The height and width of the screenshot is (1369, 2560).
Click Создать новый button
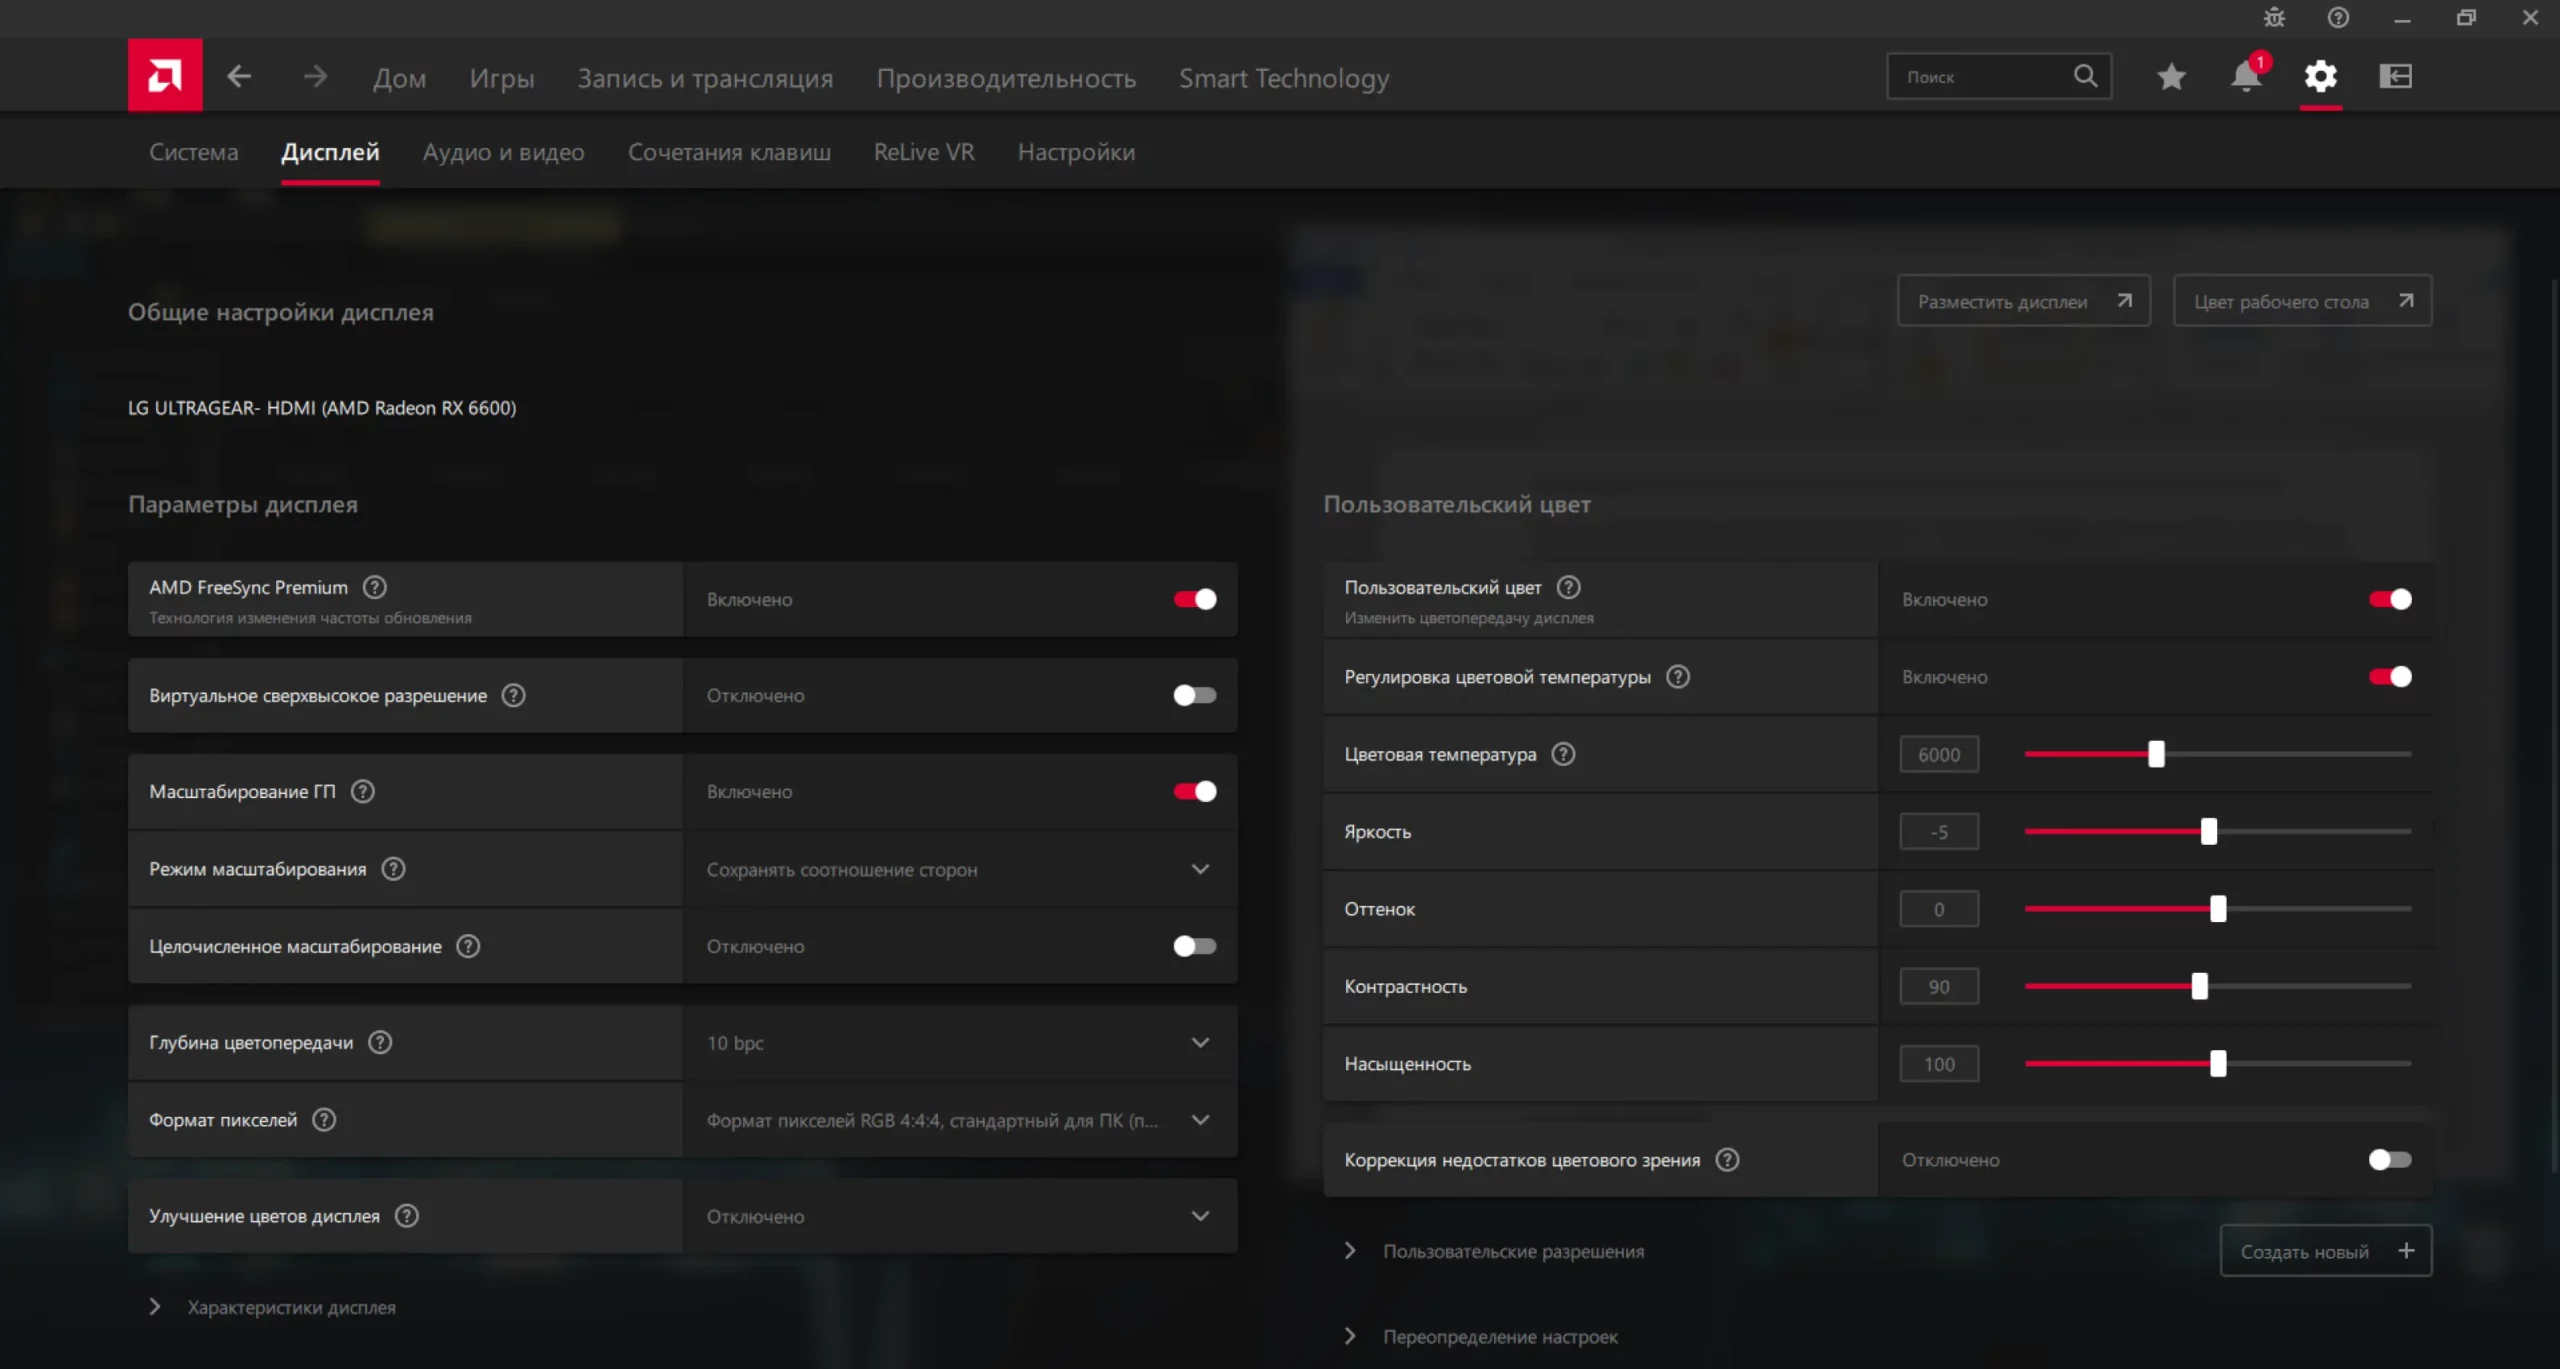pos(2324,1251)
